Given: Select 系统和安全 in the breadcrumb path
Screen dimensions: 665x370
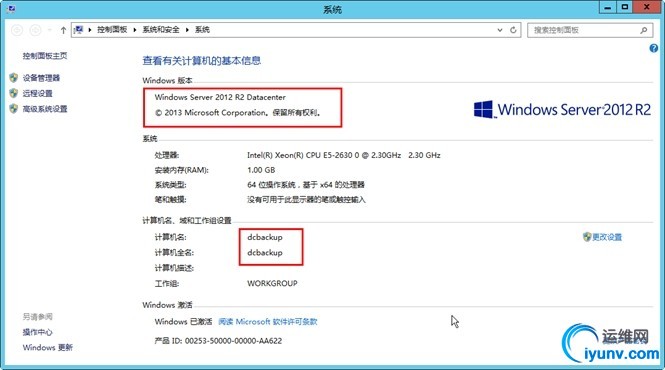Looking at the screenshot, I should pyautogui.click(x=161, y=30).
